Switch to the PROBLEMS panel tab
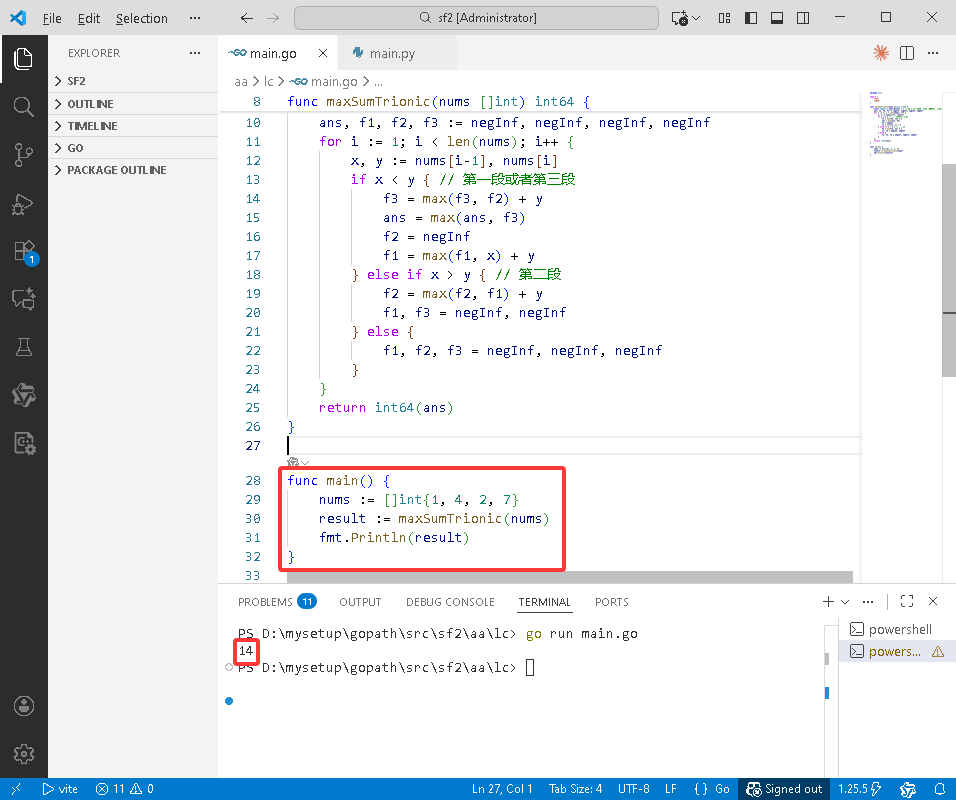The image size is (956, 800). pos(277,602)
